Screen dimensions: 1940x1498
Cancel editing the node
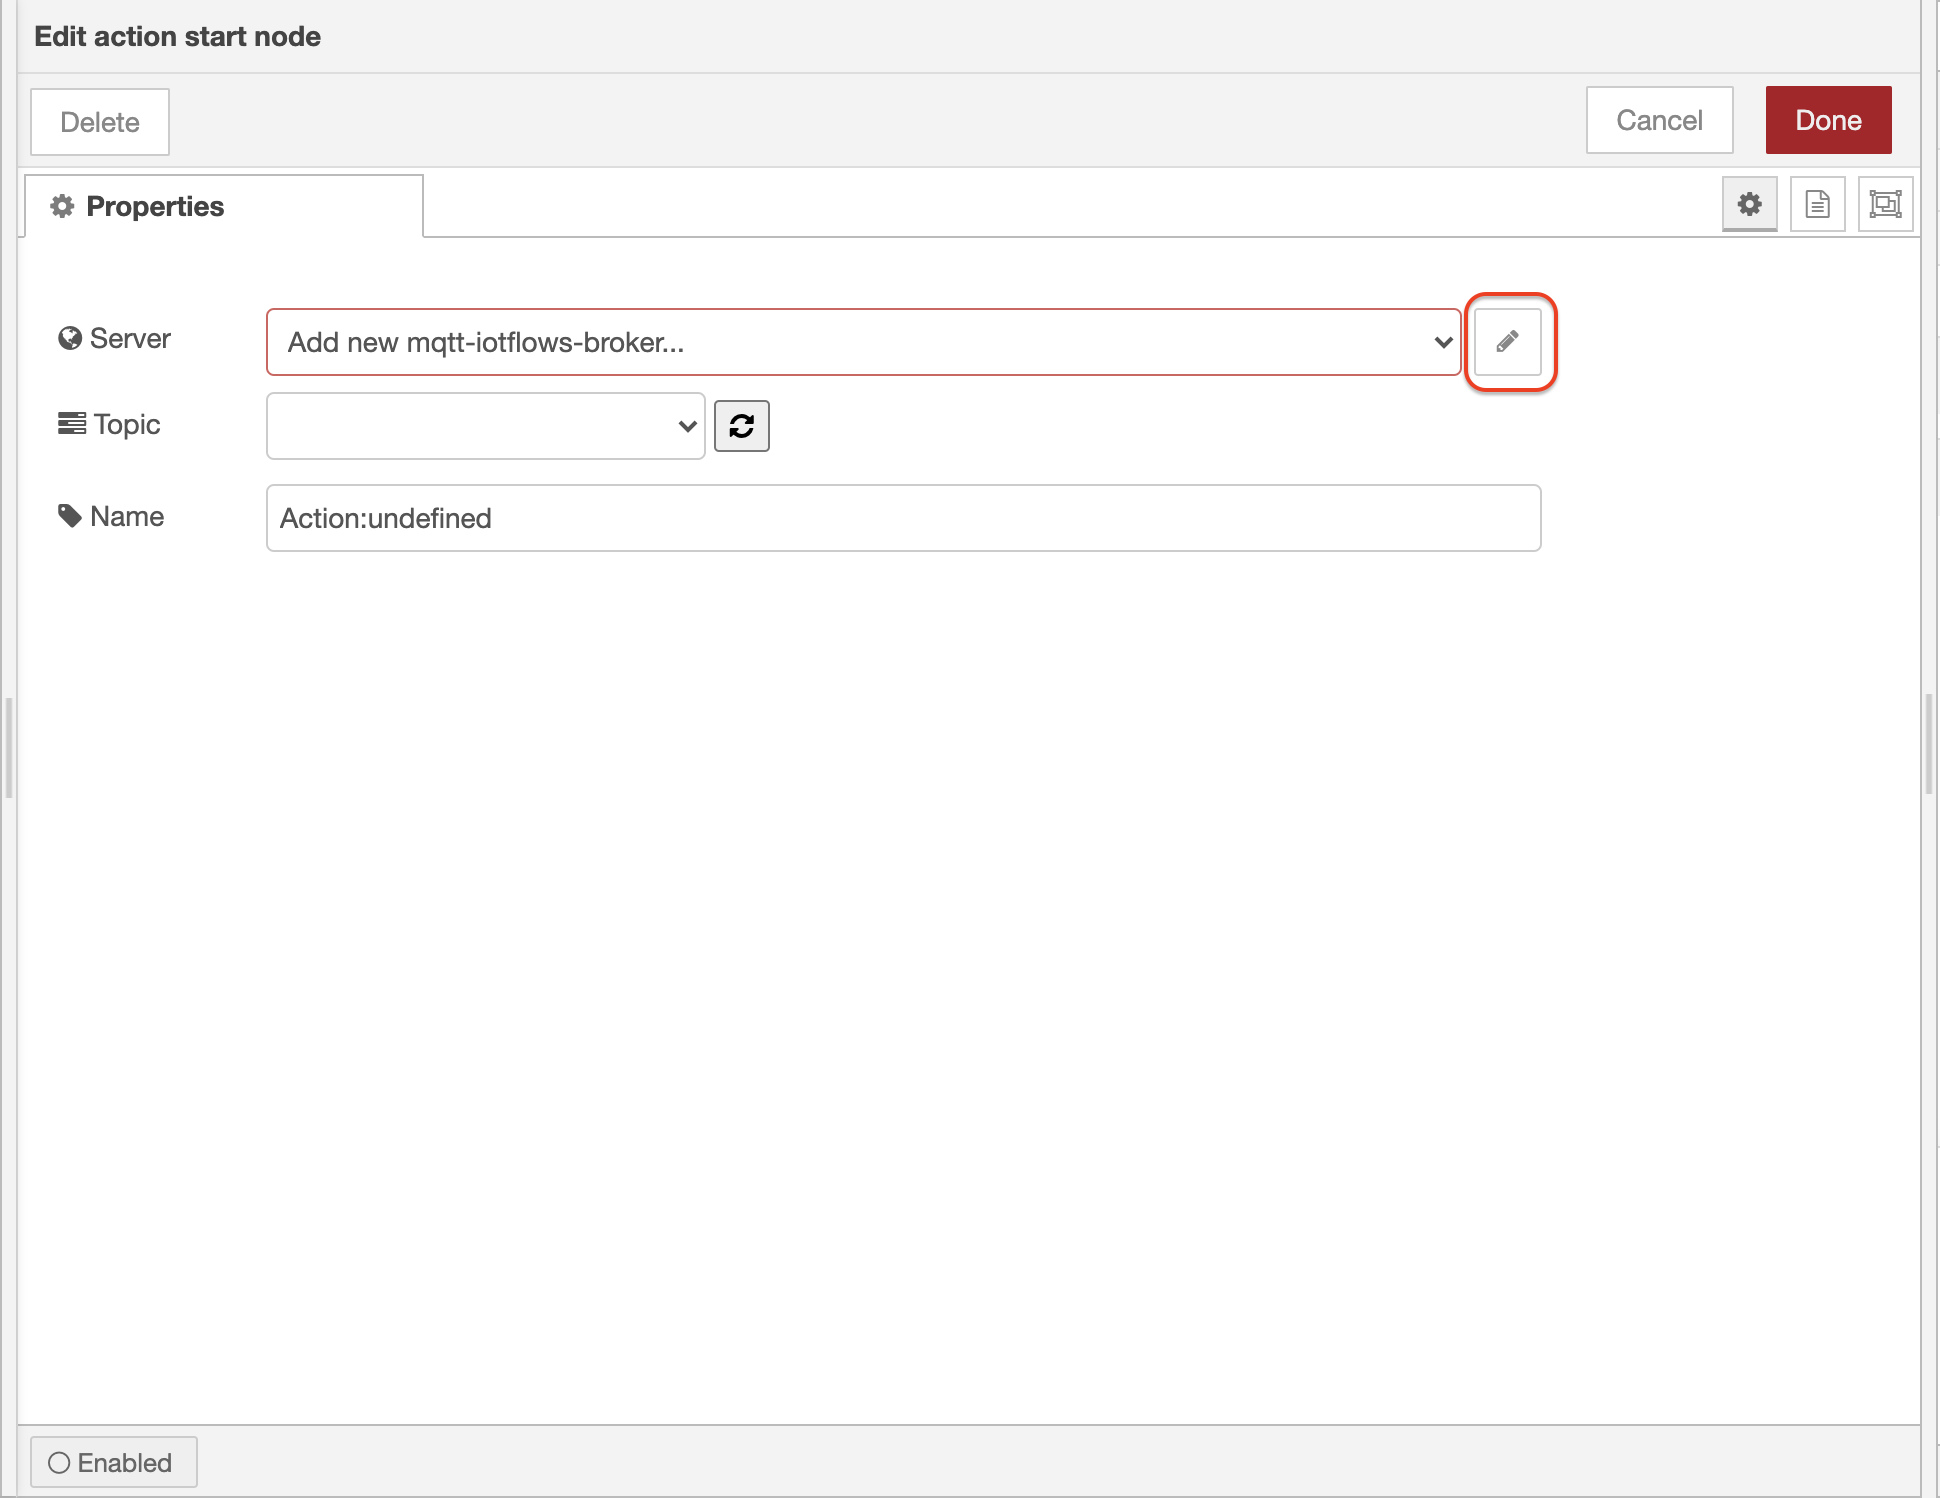click(x=1658, y=120)
